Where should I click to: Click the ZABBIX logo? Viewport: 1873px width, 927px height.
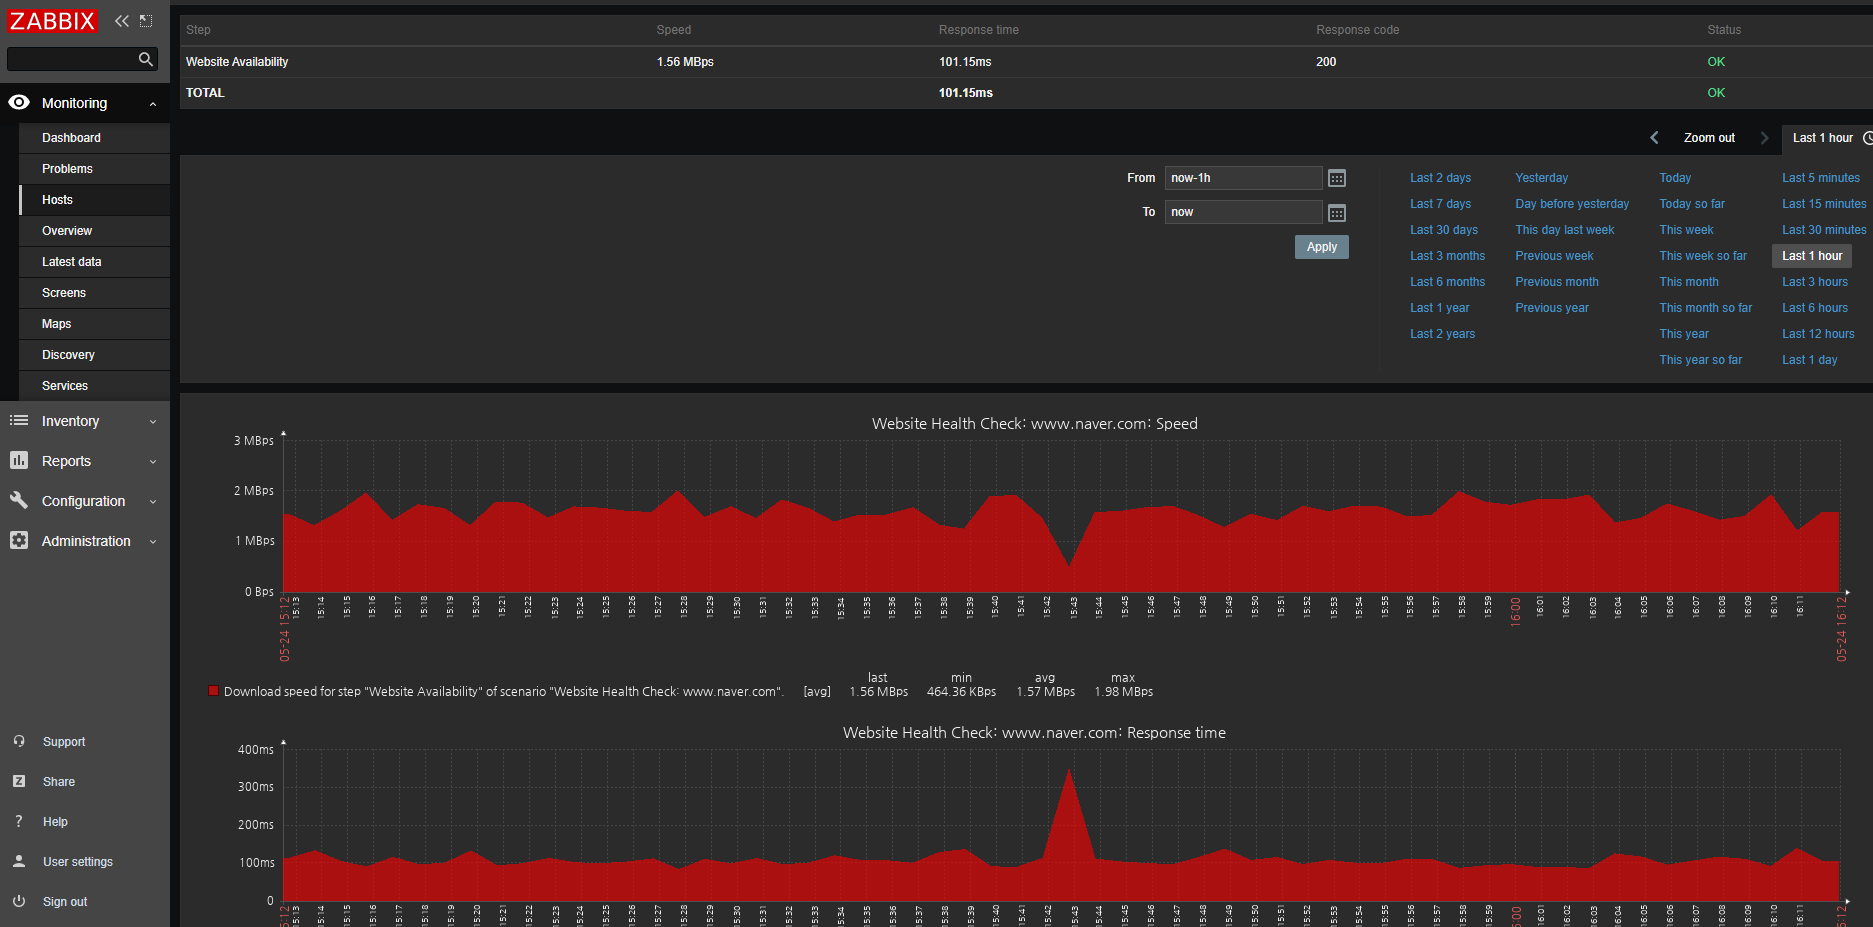point(52,21)
